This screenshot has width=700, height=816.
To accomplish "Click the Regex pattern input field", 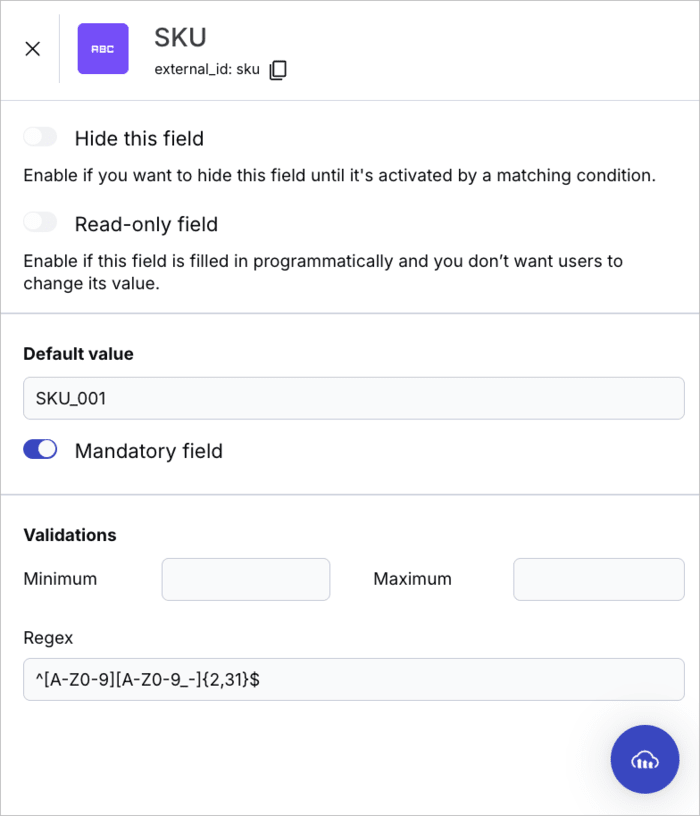I will (x=354, y=679).
